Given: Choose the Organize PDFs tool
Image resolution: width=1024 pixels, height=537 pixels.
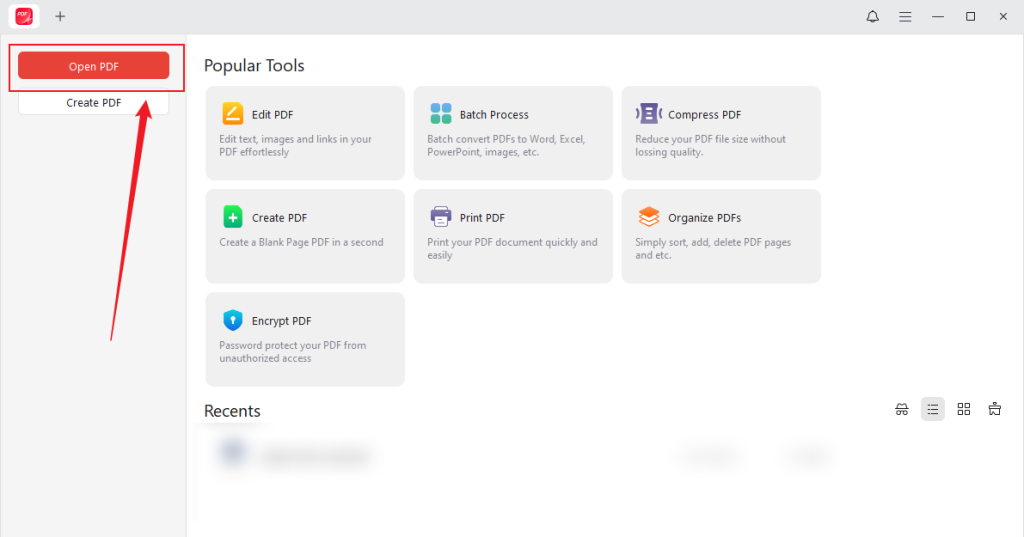Looking at the screenshot, I should [x=720, y=235].
